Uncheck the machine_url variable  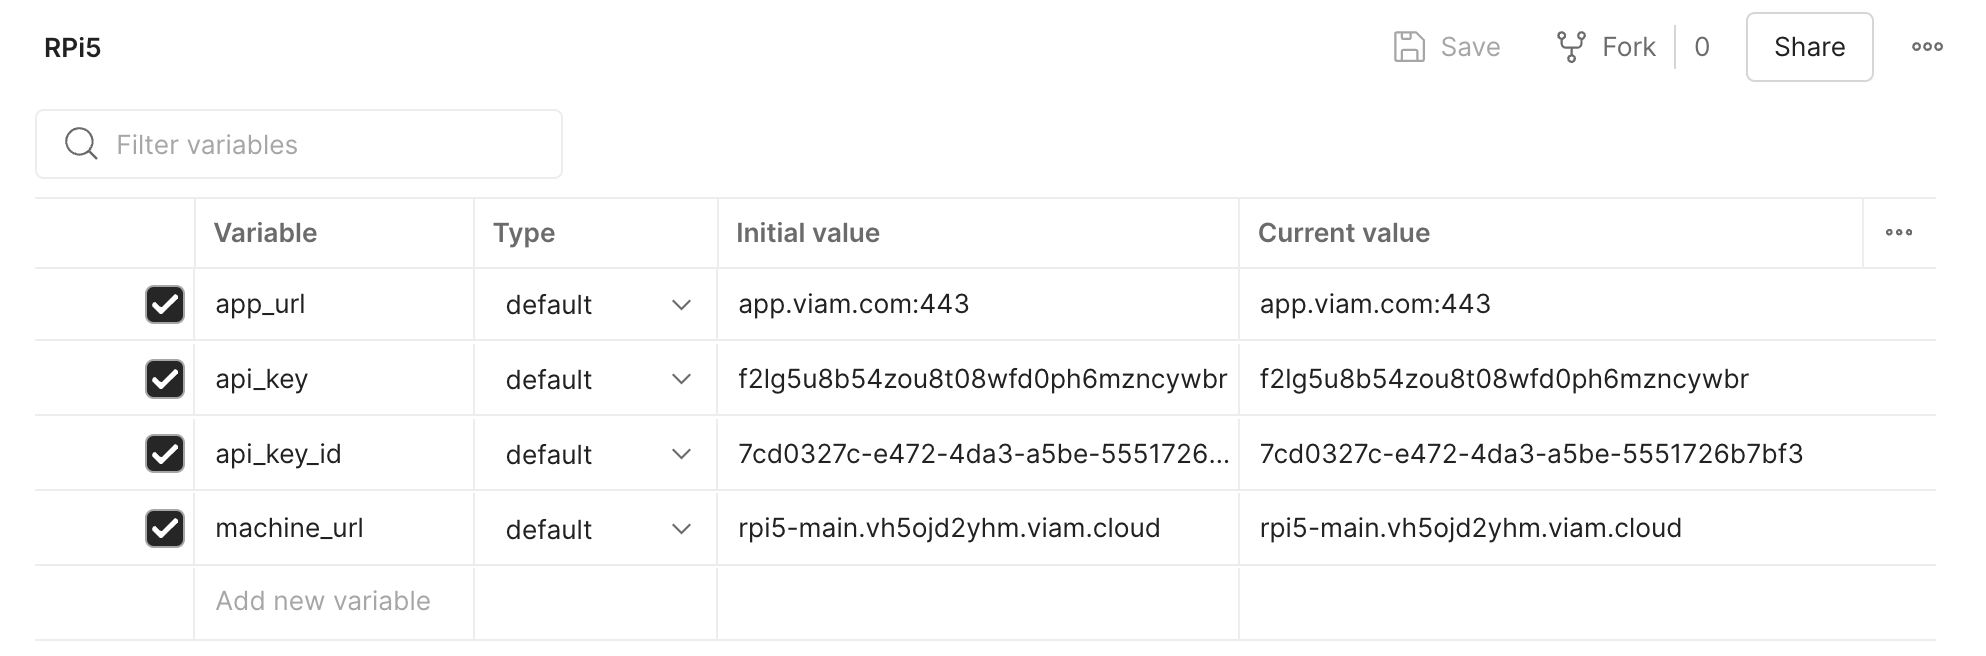[164, 528]
